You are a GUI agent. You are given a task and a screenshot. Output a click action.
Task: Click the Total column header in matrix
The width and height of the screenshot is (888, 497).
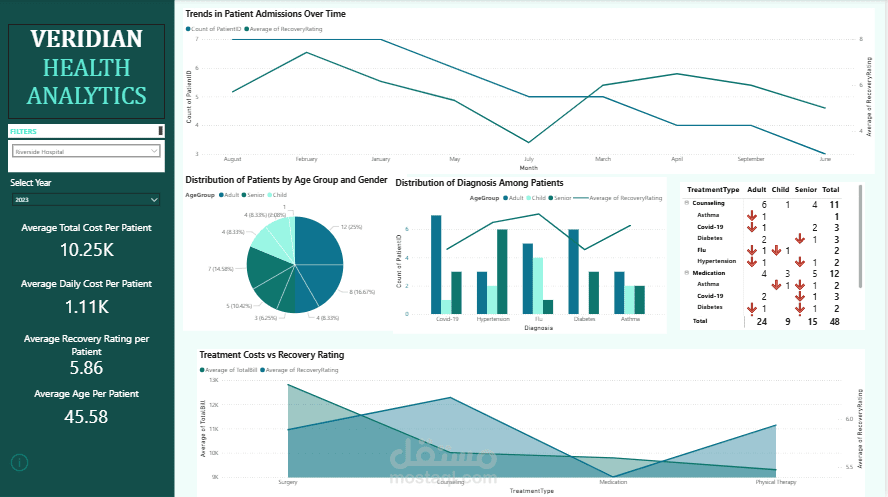[831, 190]
